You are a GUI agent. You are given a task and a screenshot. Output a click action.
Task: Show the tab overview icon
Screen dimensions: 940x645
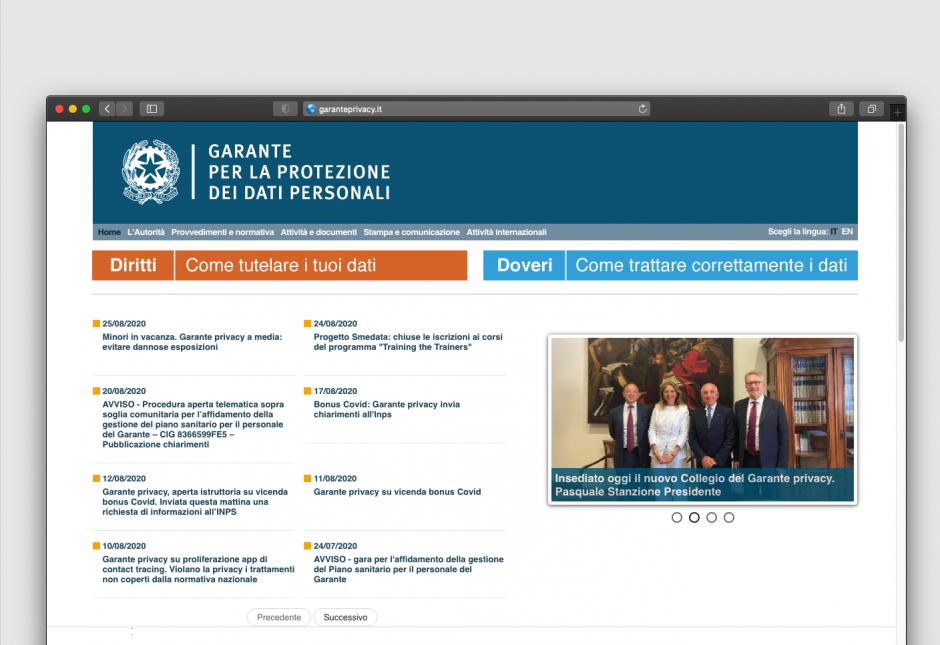[x=872, y=108]
